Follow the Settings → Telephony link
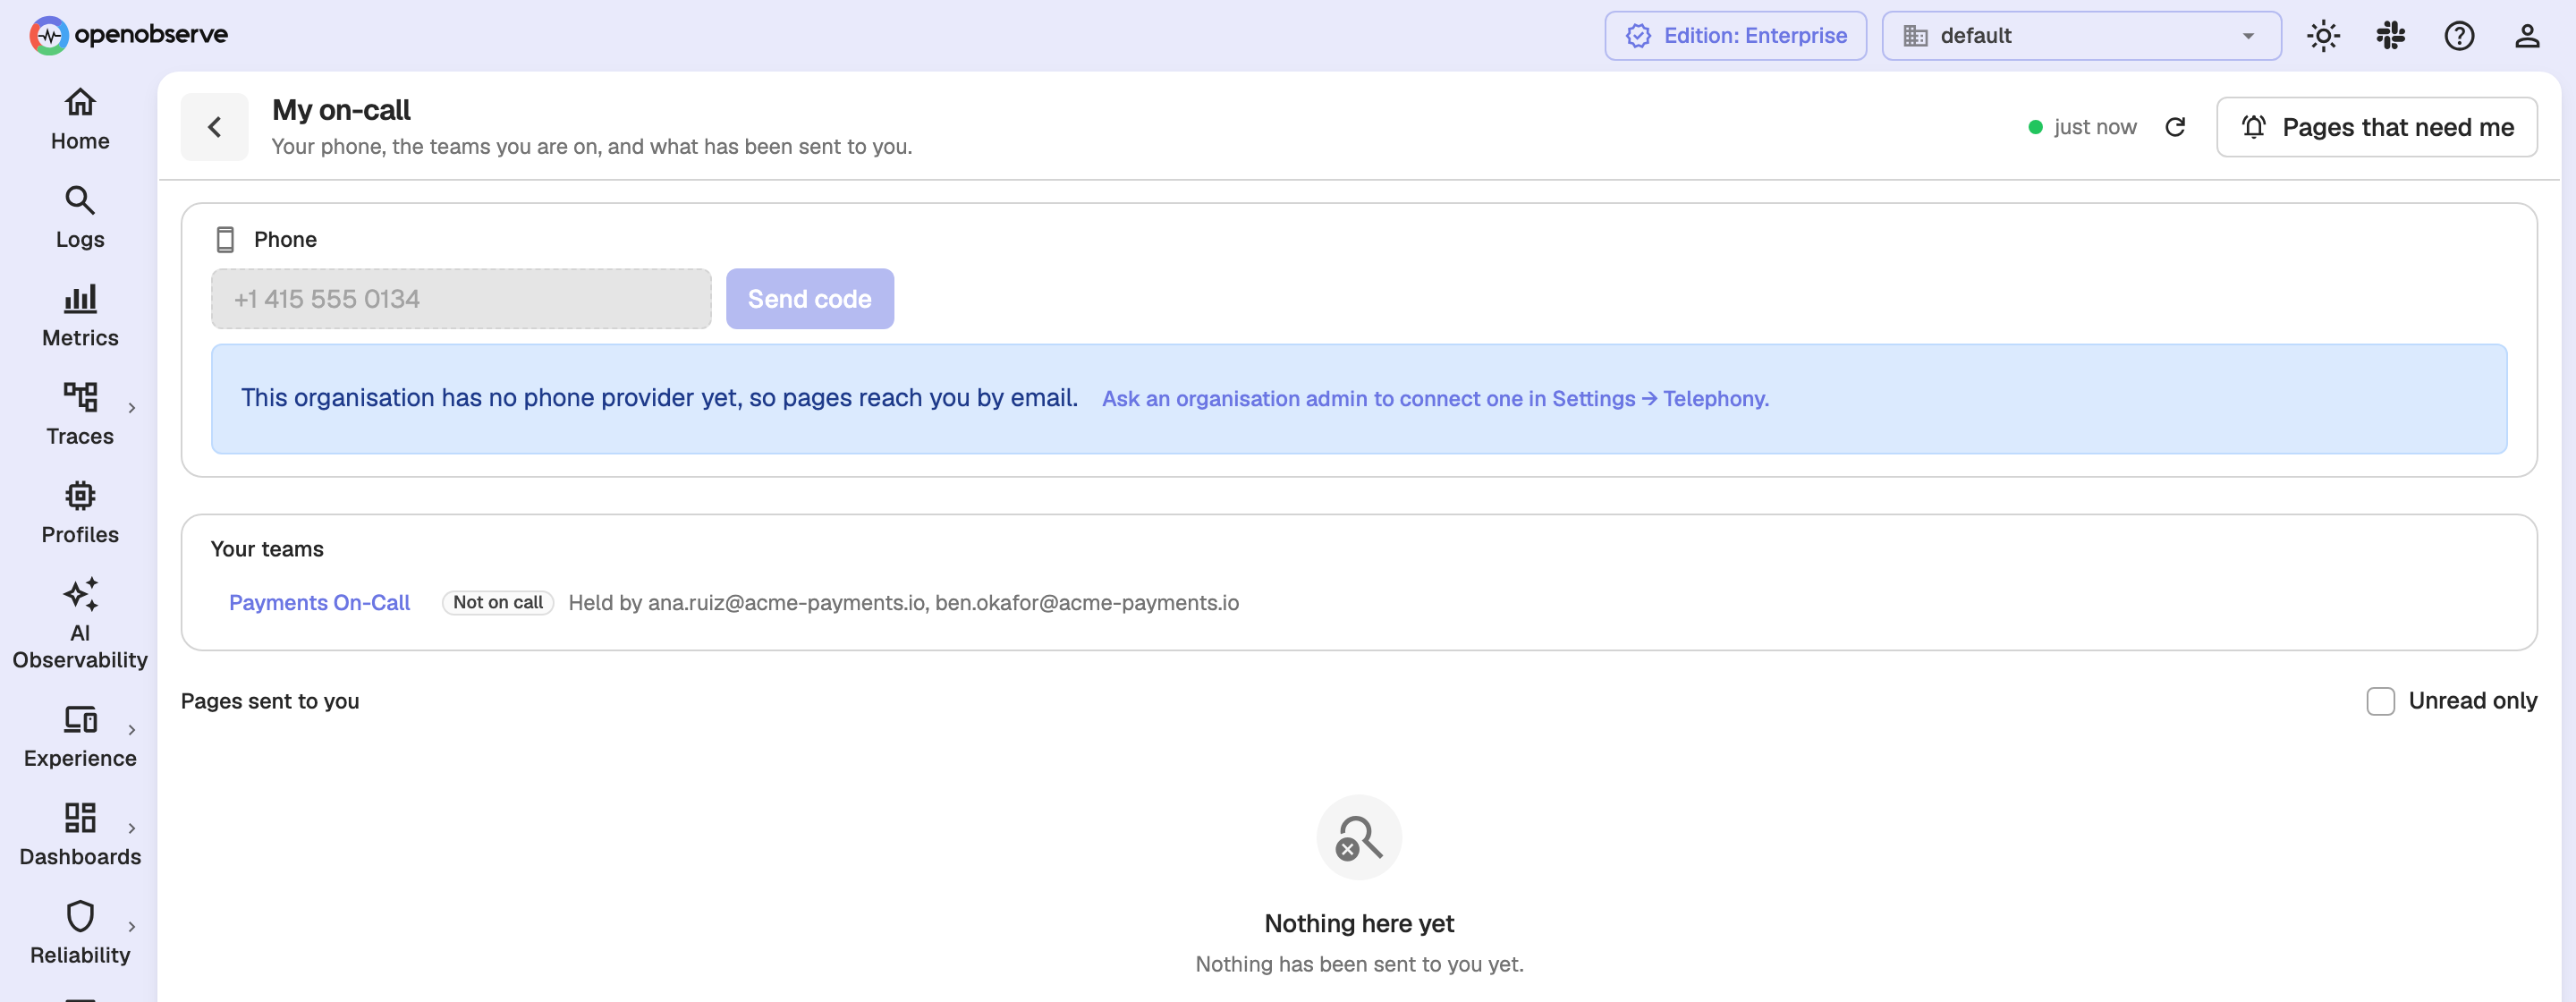 [x=1435, y=399]
